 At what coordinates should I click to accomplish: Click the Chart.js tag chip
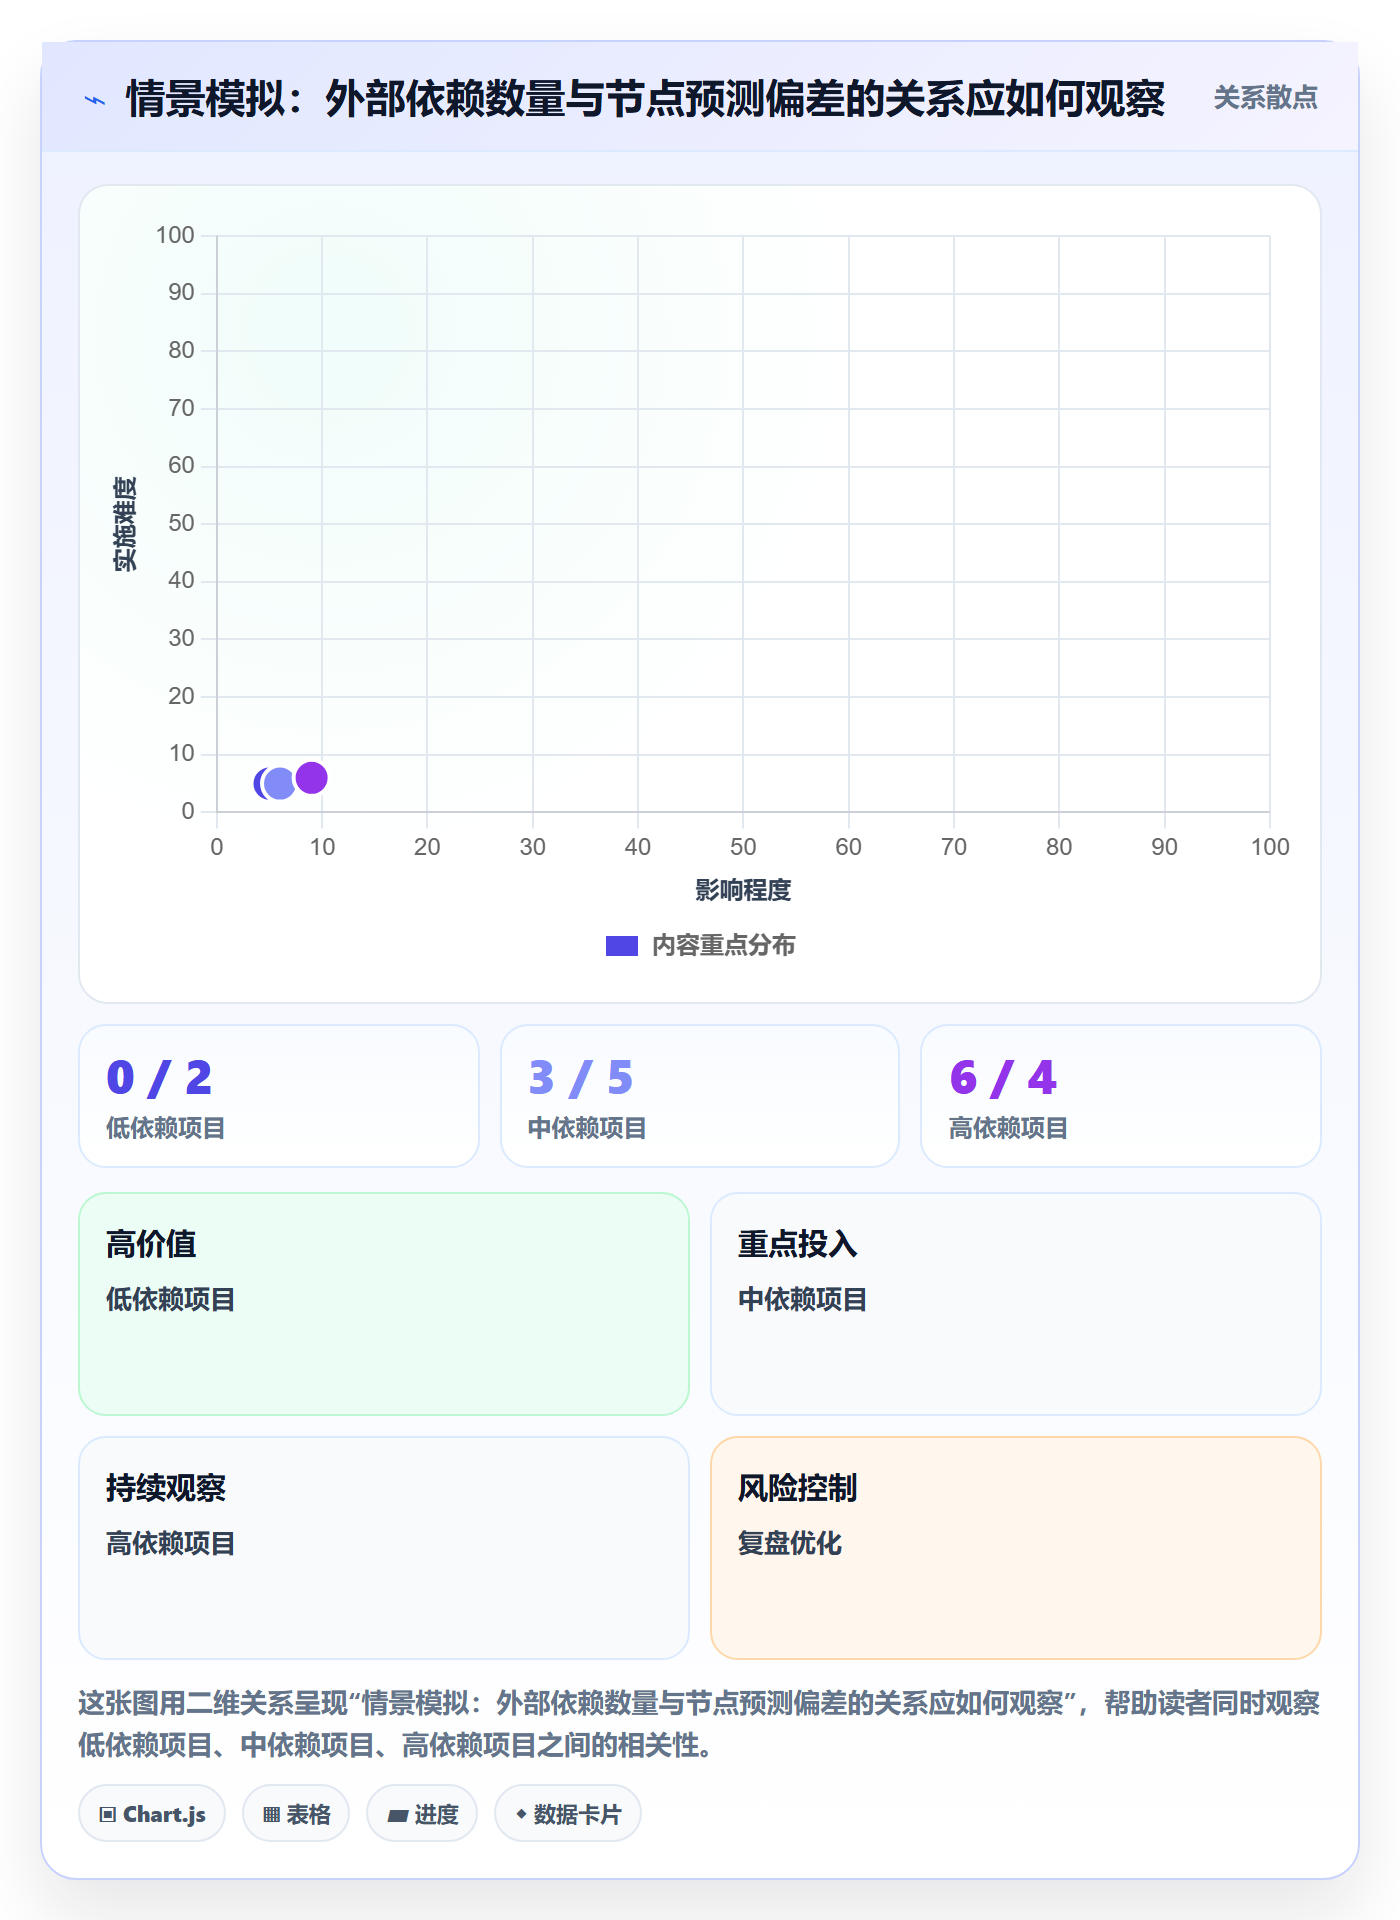tap(152, 1814)
